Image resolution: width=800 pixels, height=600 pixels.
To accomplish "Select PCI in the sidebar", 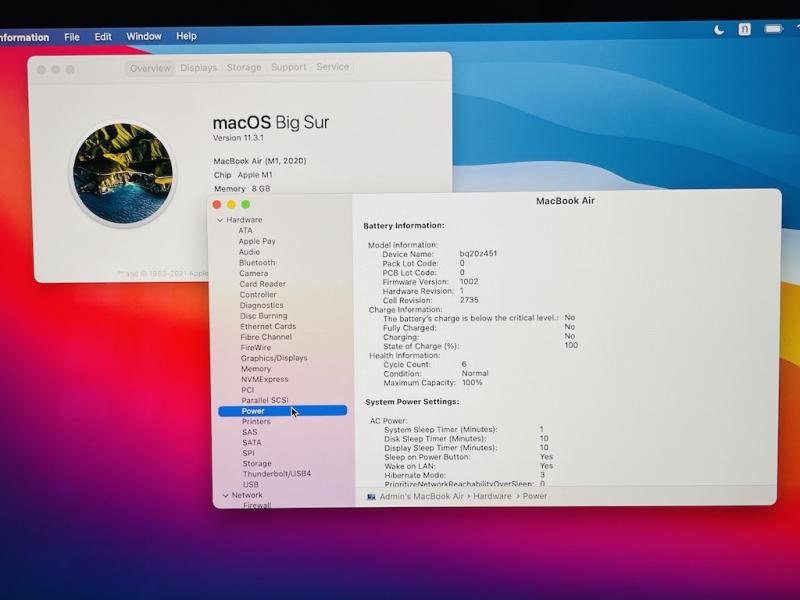I will tap(247, 390).
